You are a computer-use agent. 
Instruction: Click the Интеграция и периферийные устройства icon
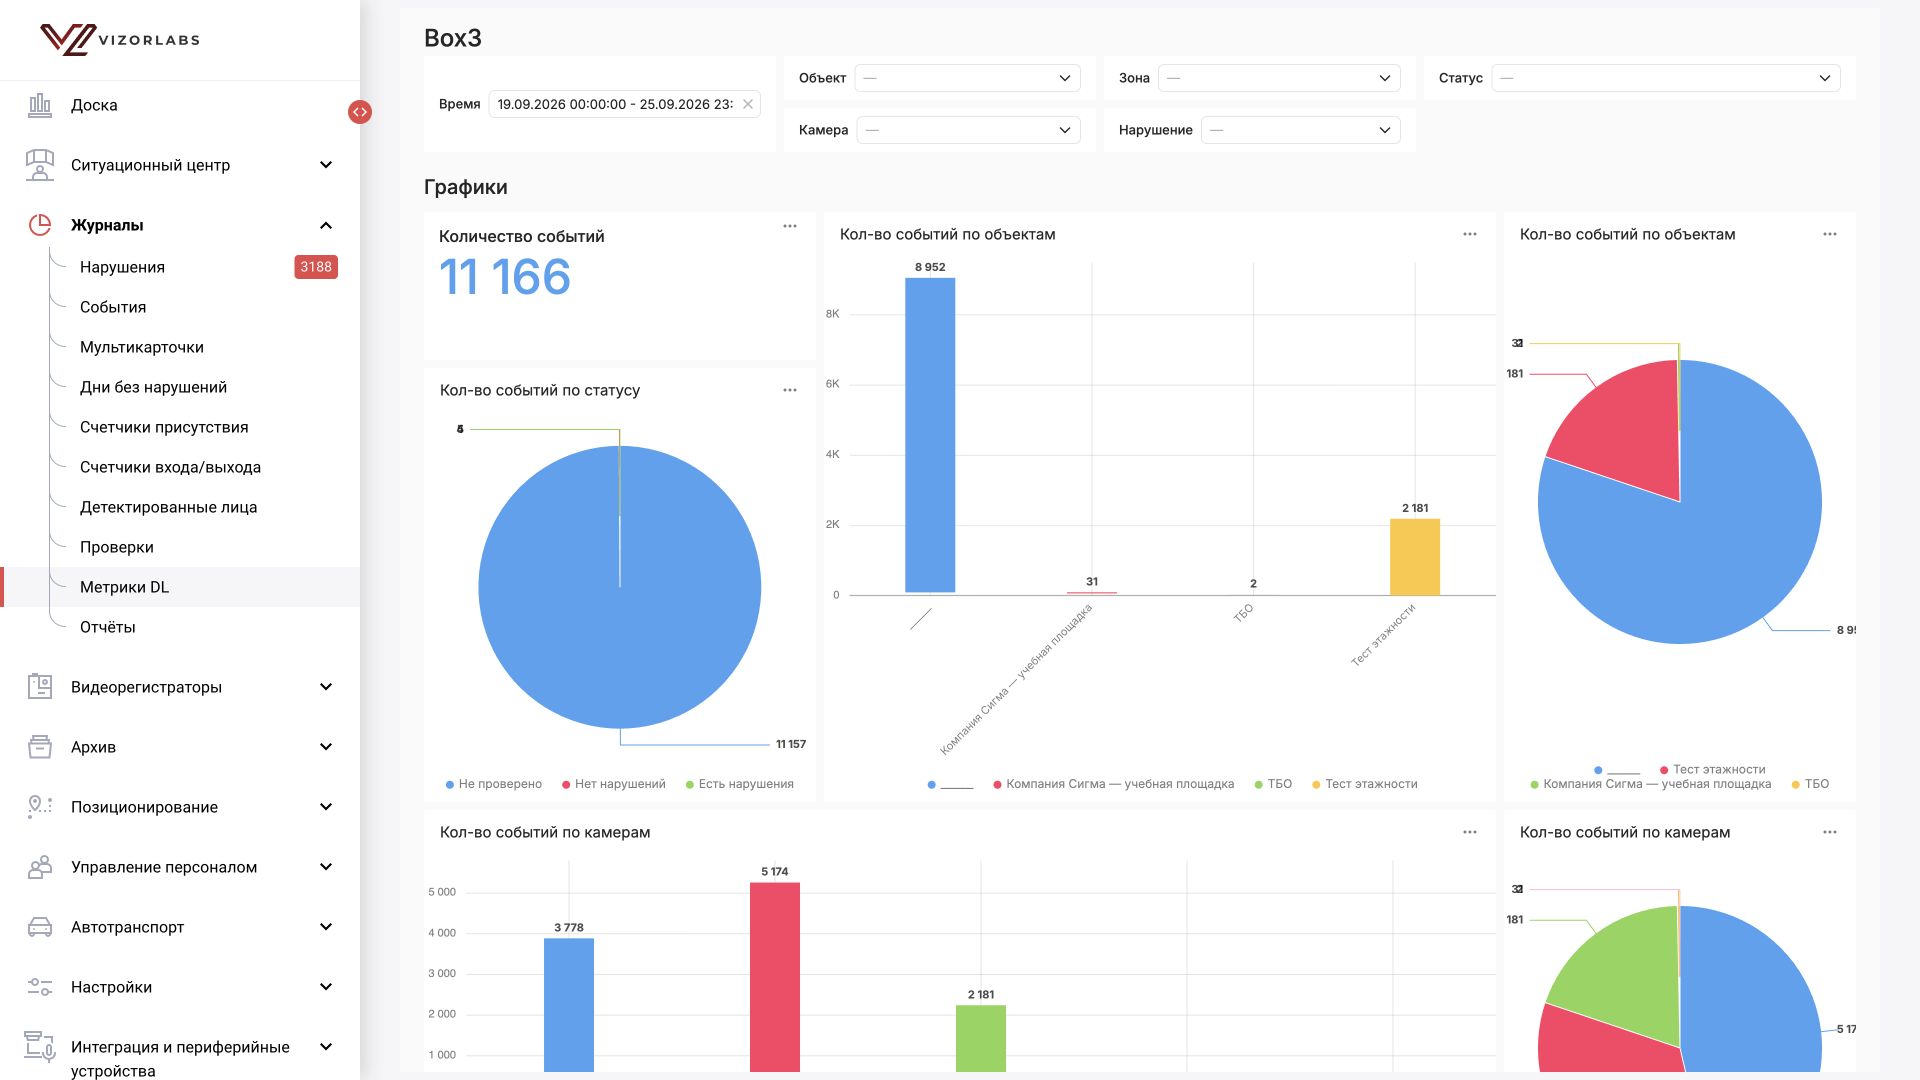tap(40, 1047)
